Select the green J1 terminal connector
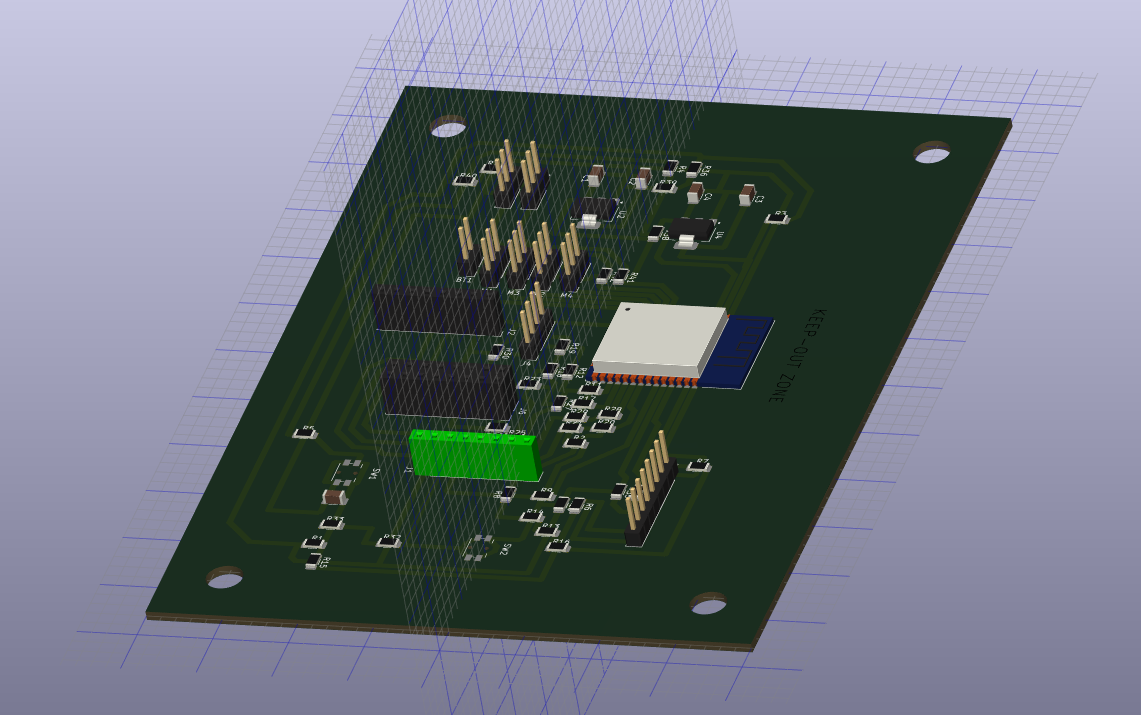Screen dimensions: 1141x715 pos(476,455)
